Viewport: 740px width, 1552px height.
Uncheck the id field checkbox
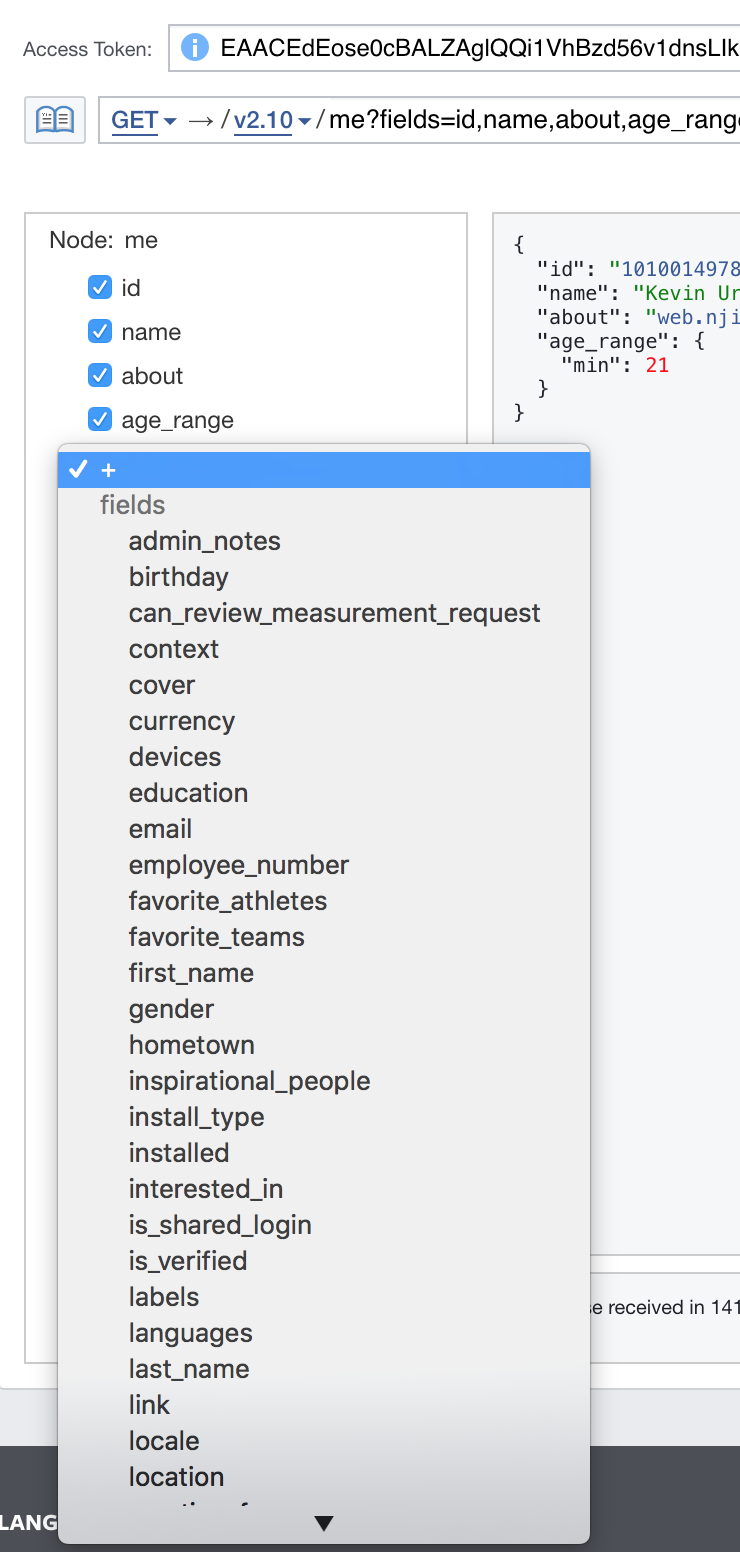tap(100, 288)
